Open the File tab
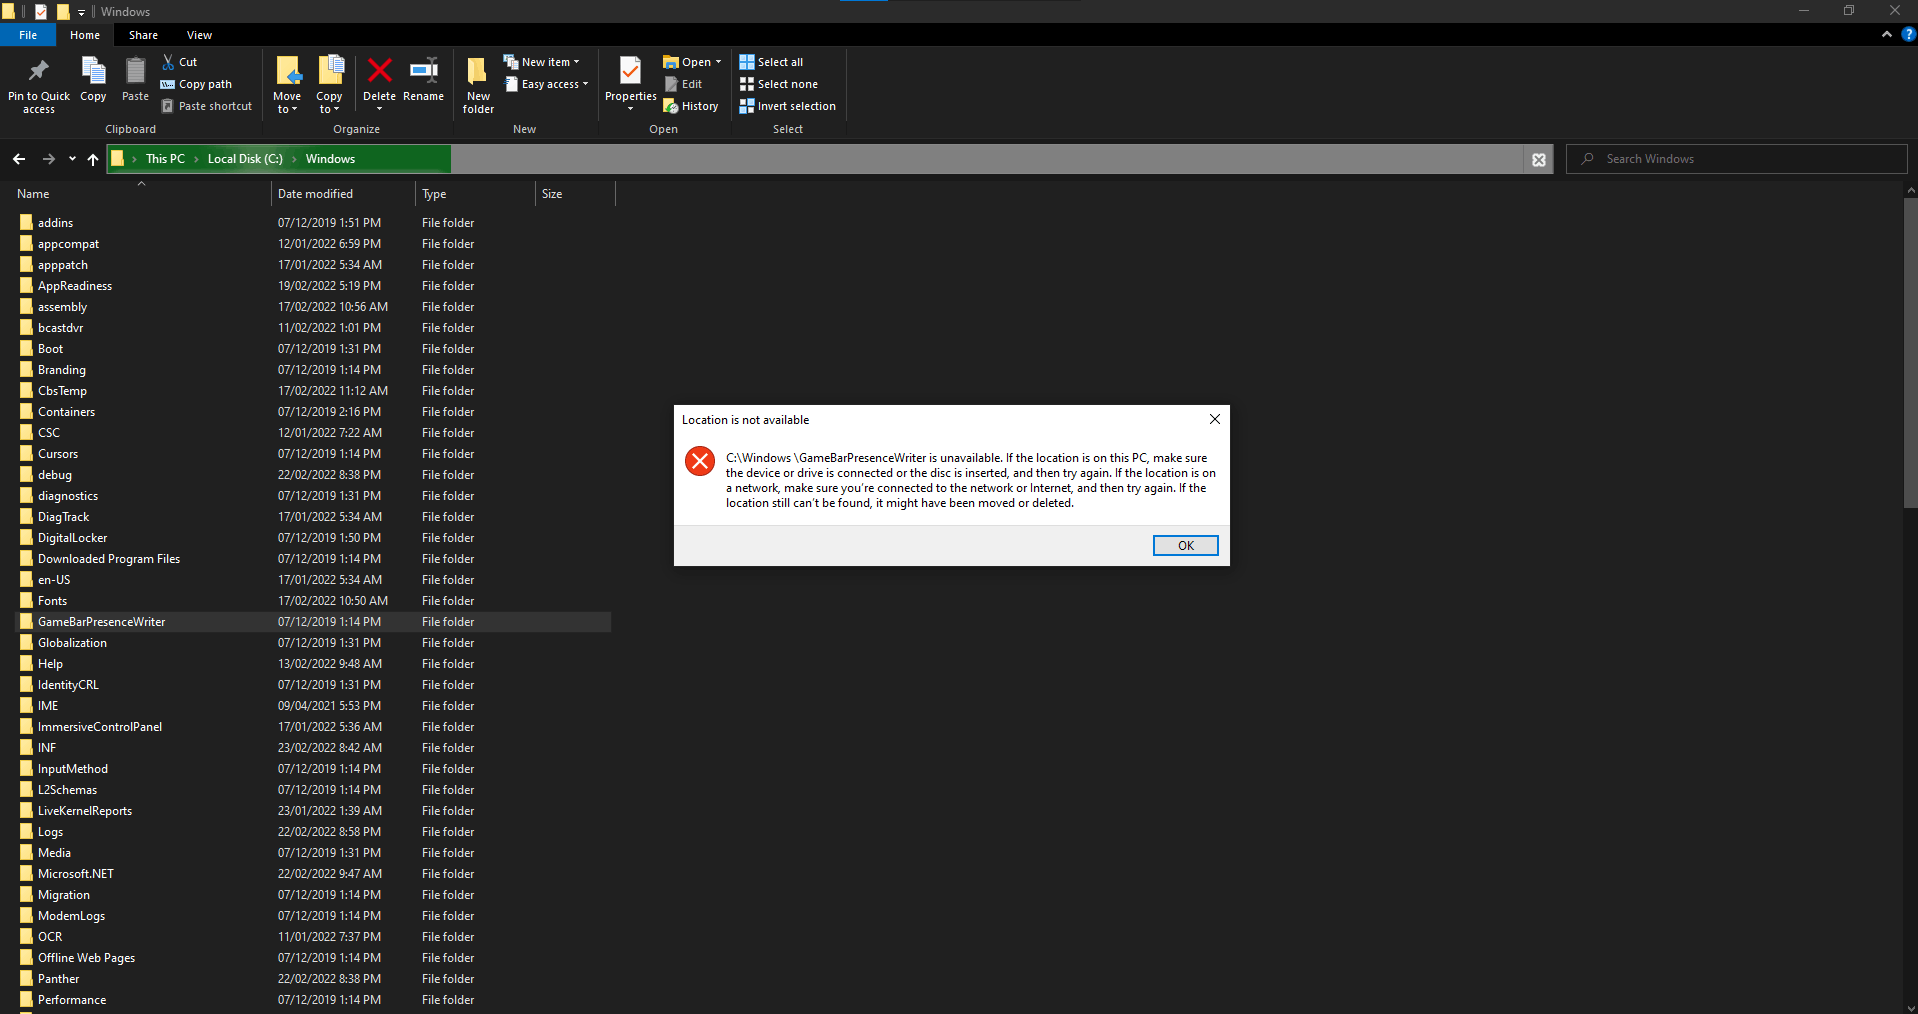The width and height of the screenshot is (1918, 1014). tap(28, 35)
